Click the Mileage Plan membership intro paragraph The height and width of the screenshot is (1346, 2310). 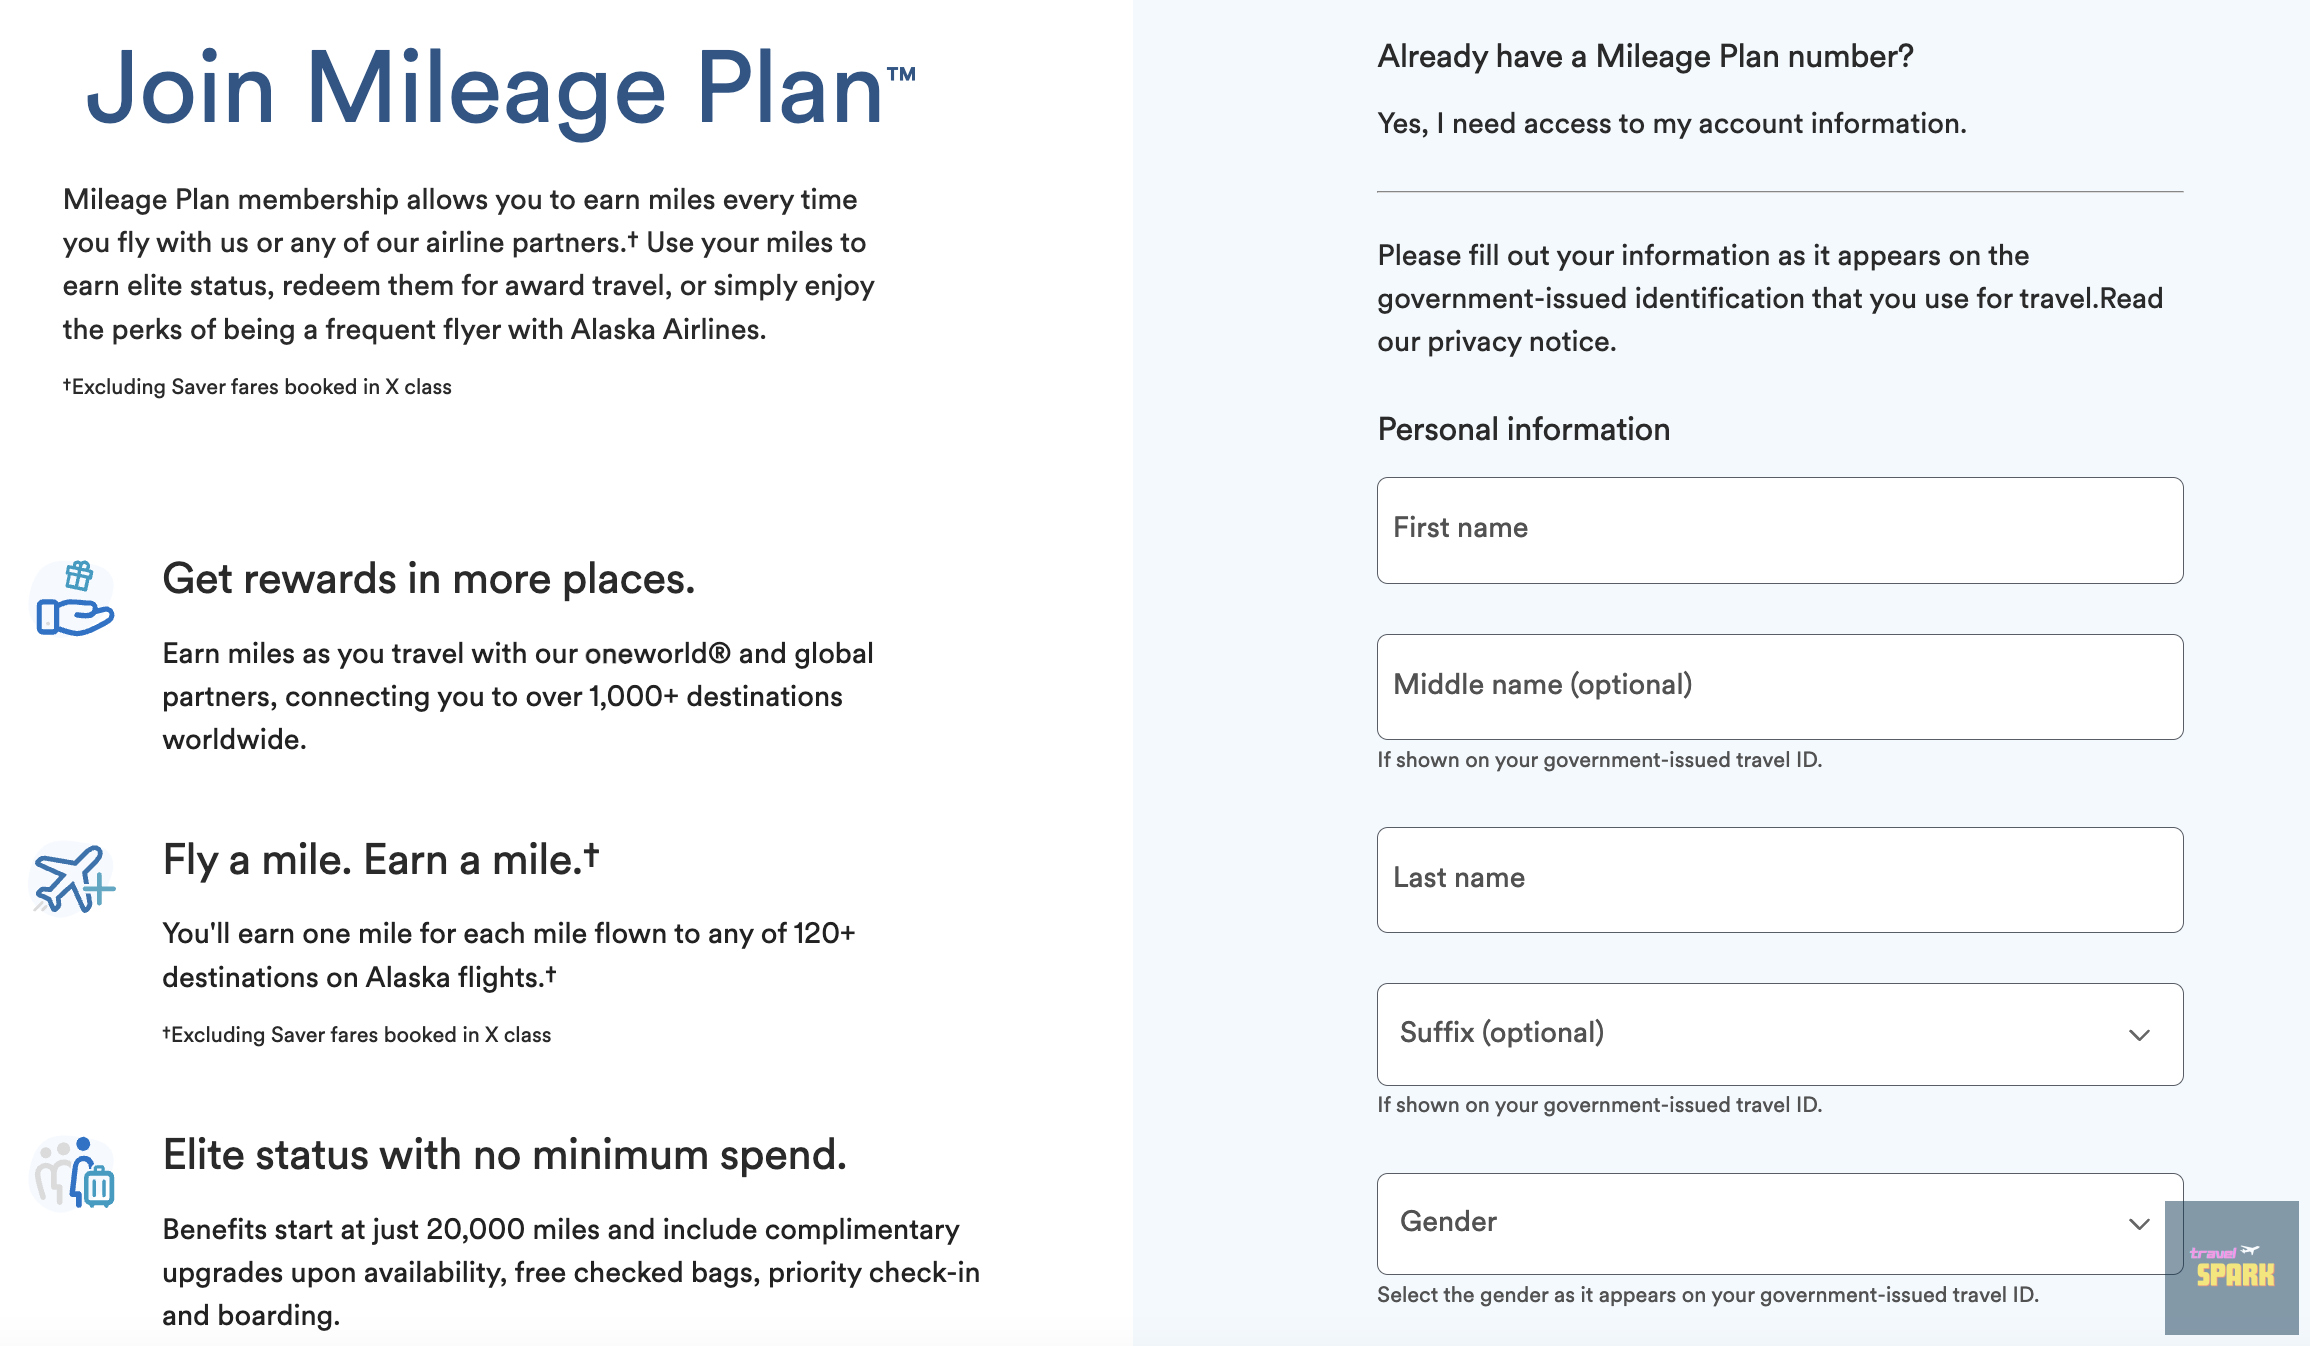(x=468, y=264)
